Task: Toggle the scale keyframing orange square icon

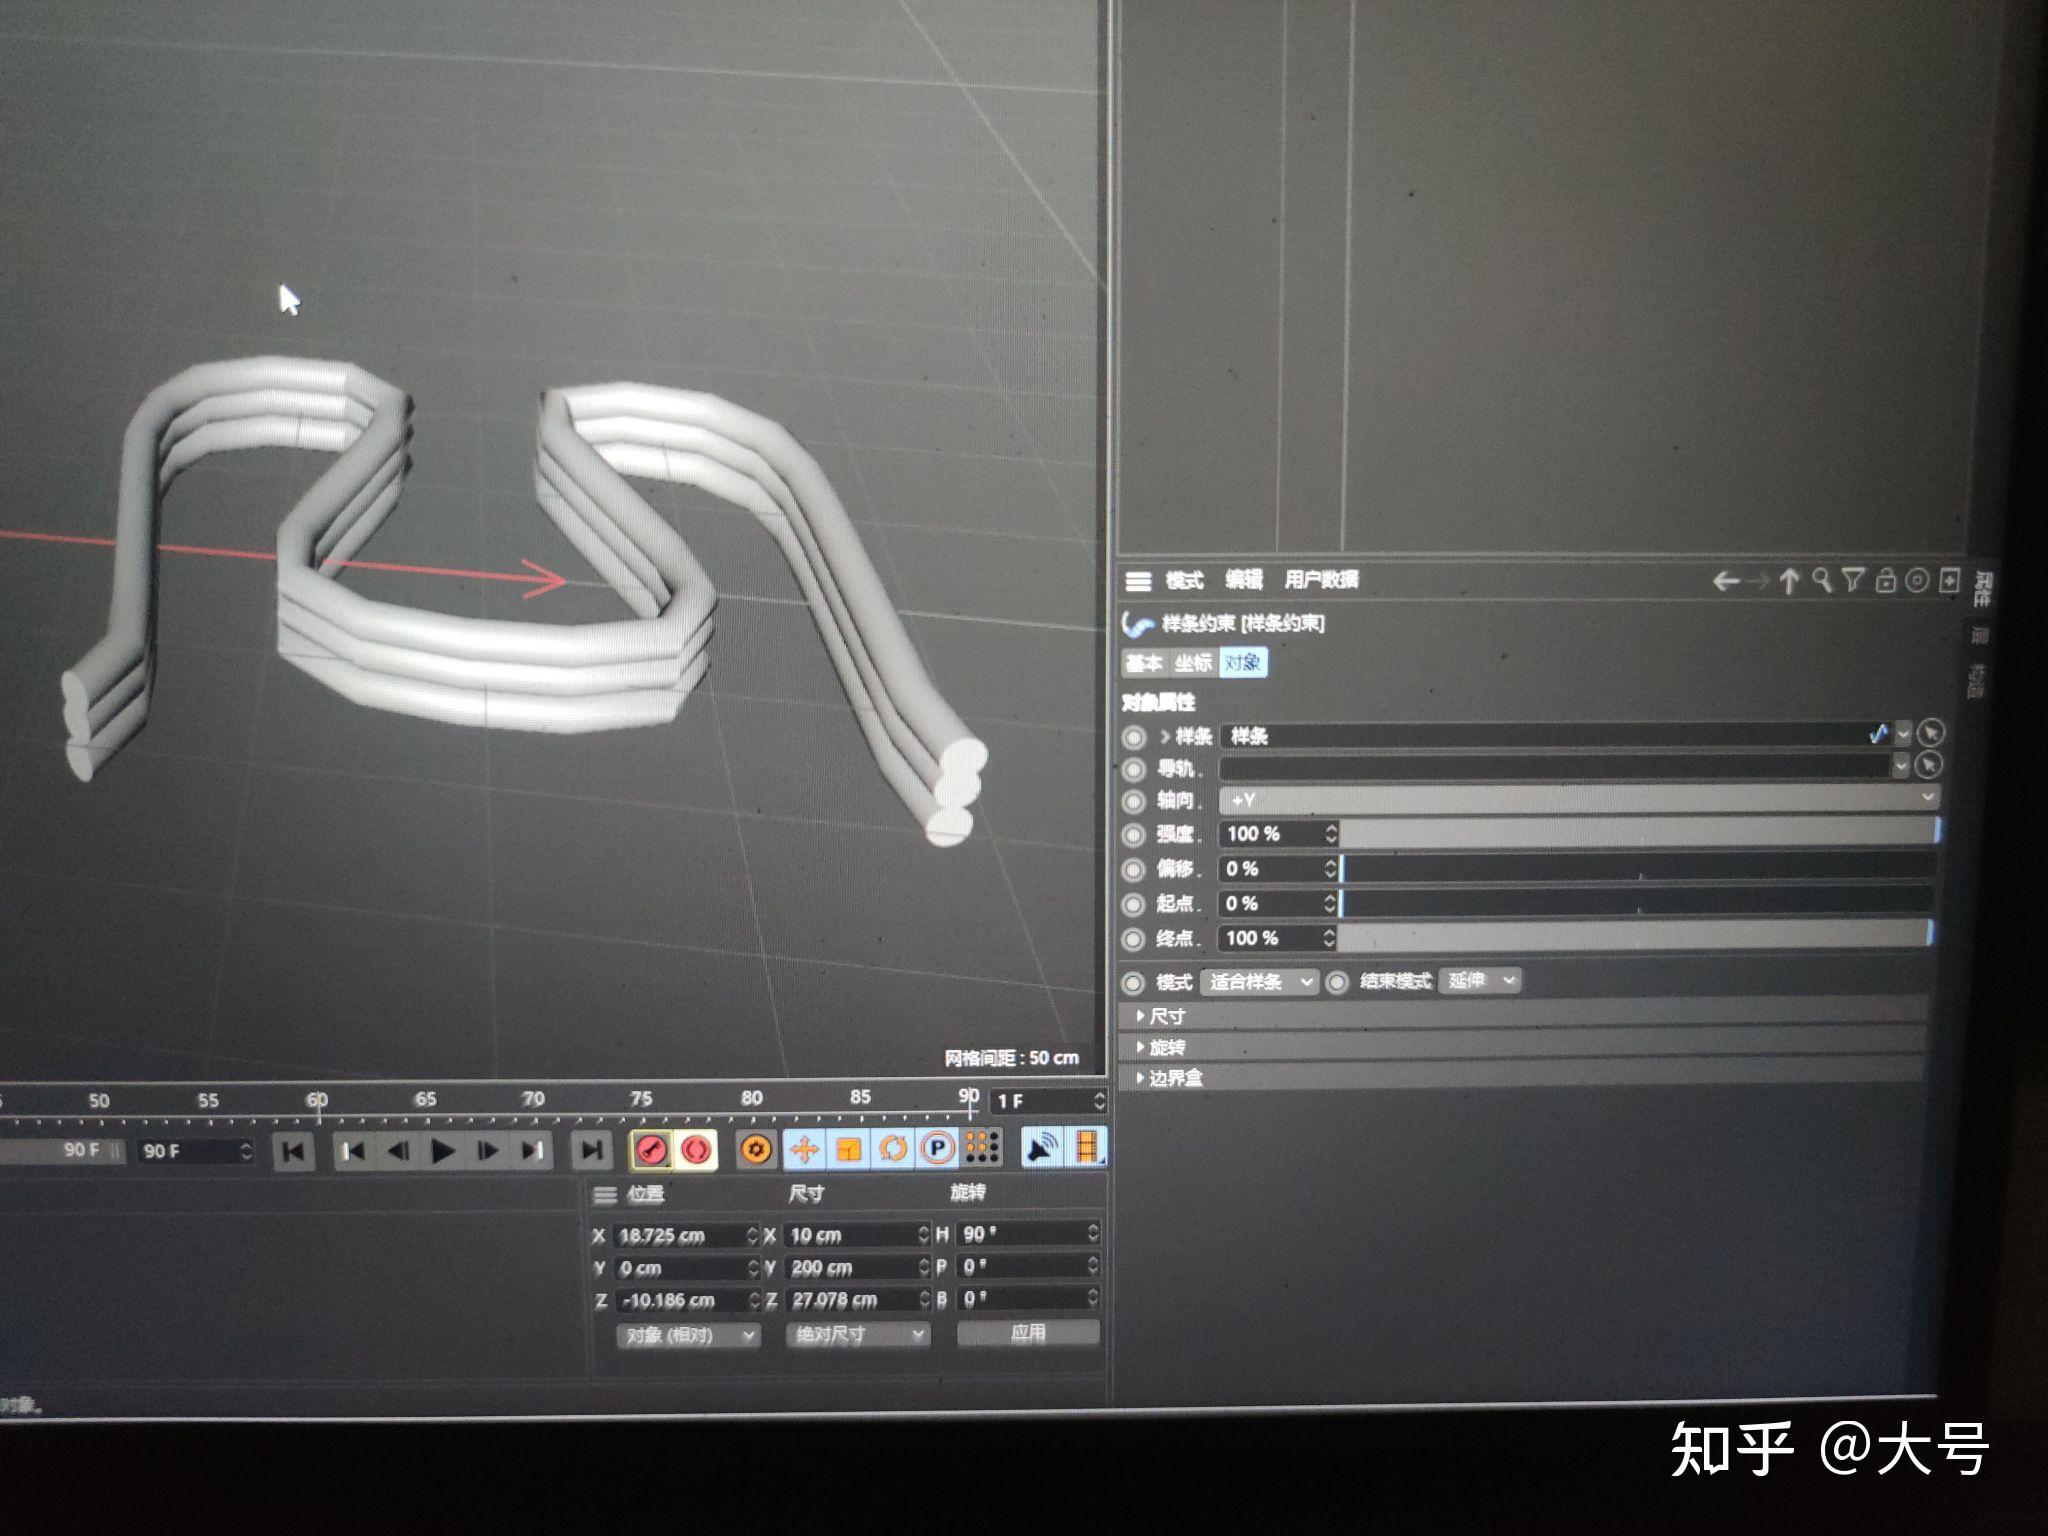Action: (850, 1147)
